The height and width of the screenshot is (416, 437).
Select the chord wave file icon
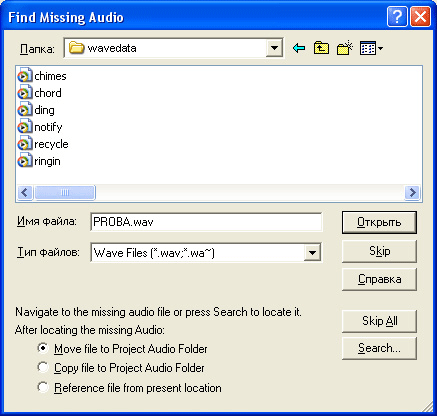[x=25, y=93]
